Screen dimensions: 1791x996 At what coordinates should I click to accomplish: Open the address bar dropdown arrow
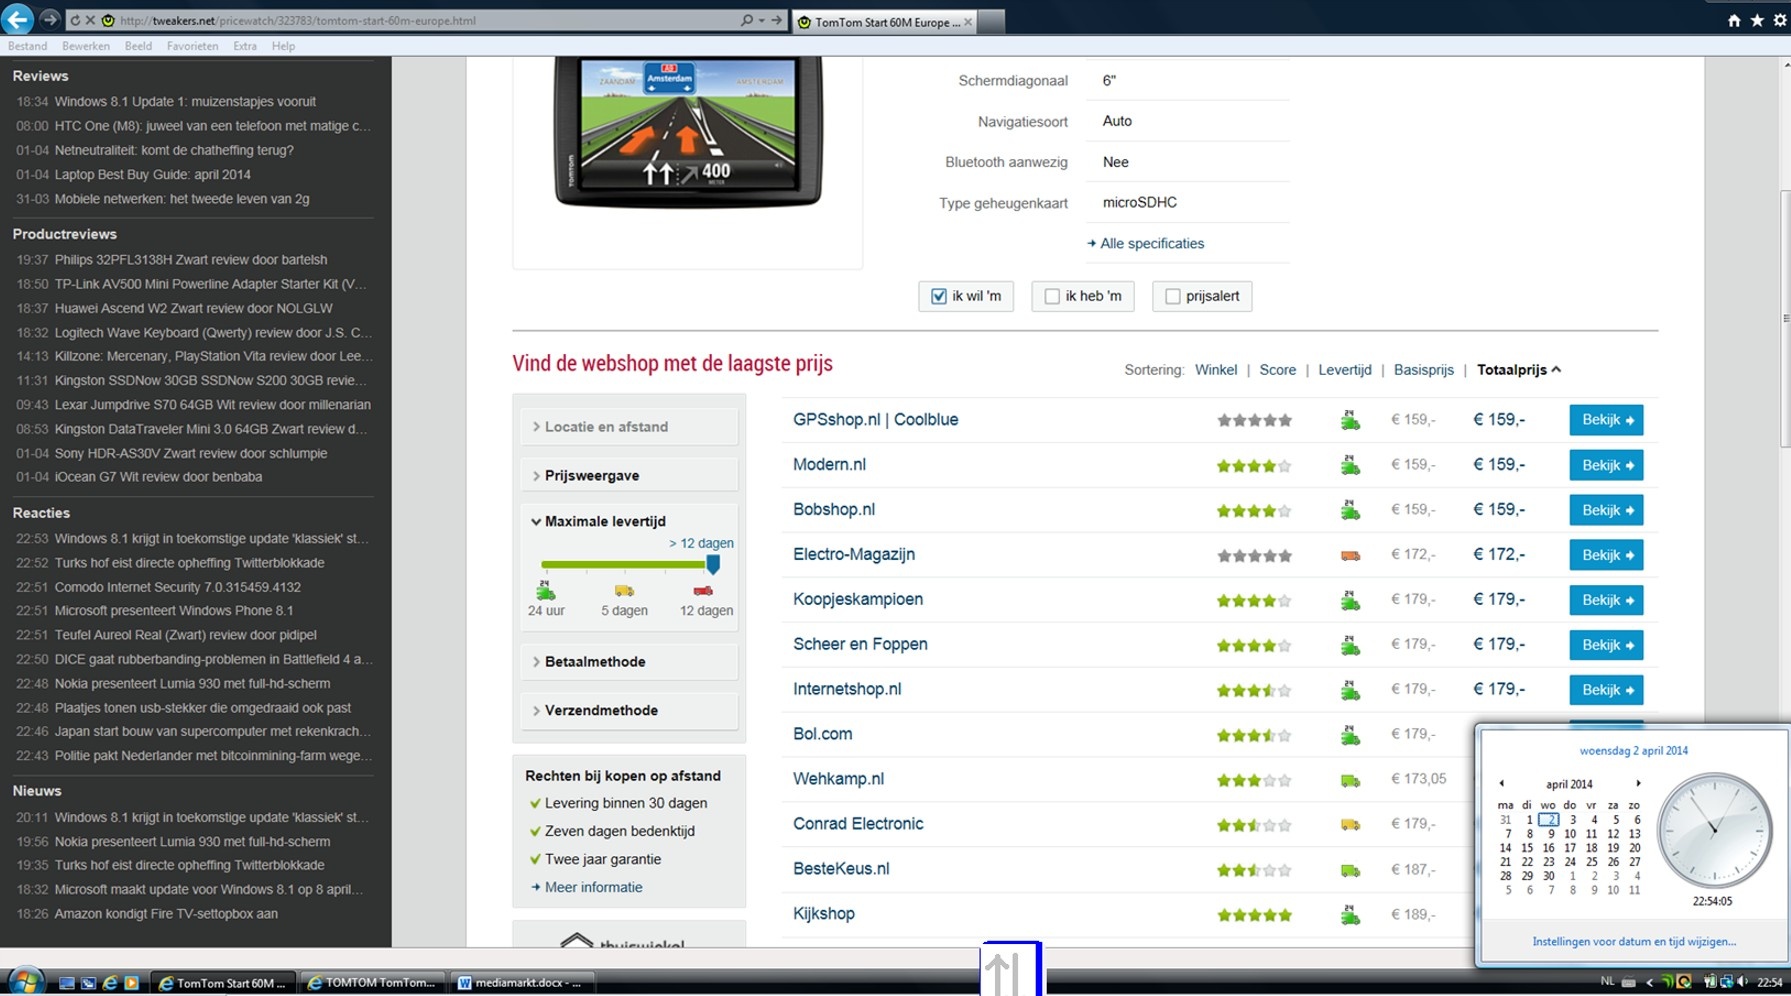coord(762,20)
